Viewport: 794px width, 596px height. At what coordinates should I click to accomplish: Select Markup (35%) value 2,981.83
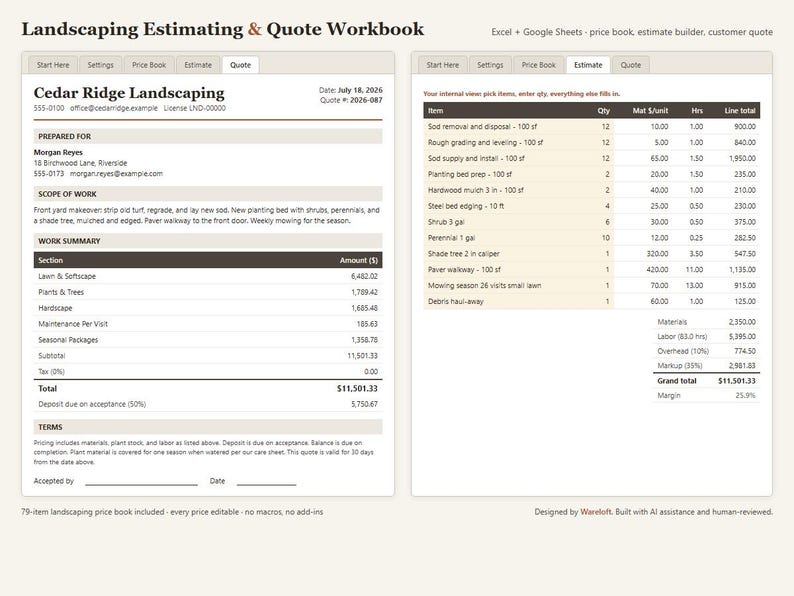(x=742, y=366)
